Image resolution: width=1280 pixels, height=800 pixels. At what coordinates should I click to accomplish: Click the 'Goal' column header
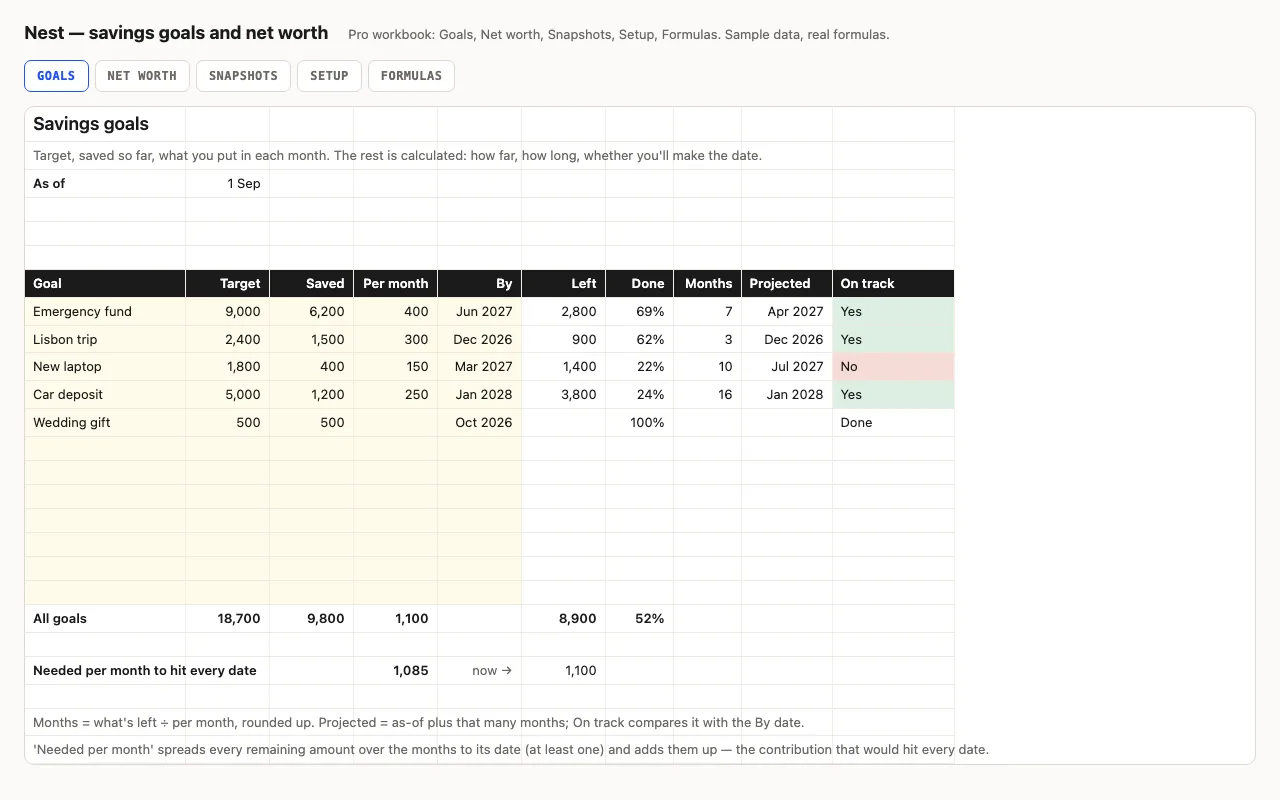[x=105, y=284]
